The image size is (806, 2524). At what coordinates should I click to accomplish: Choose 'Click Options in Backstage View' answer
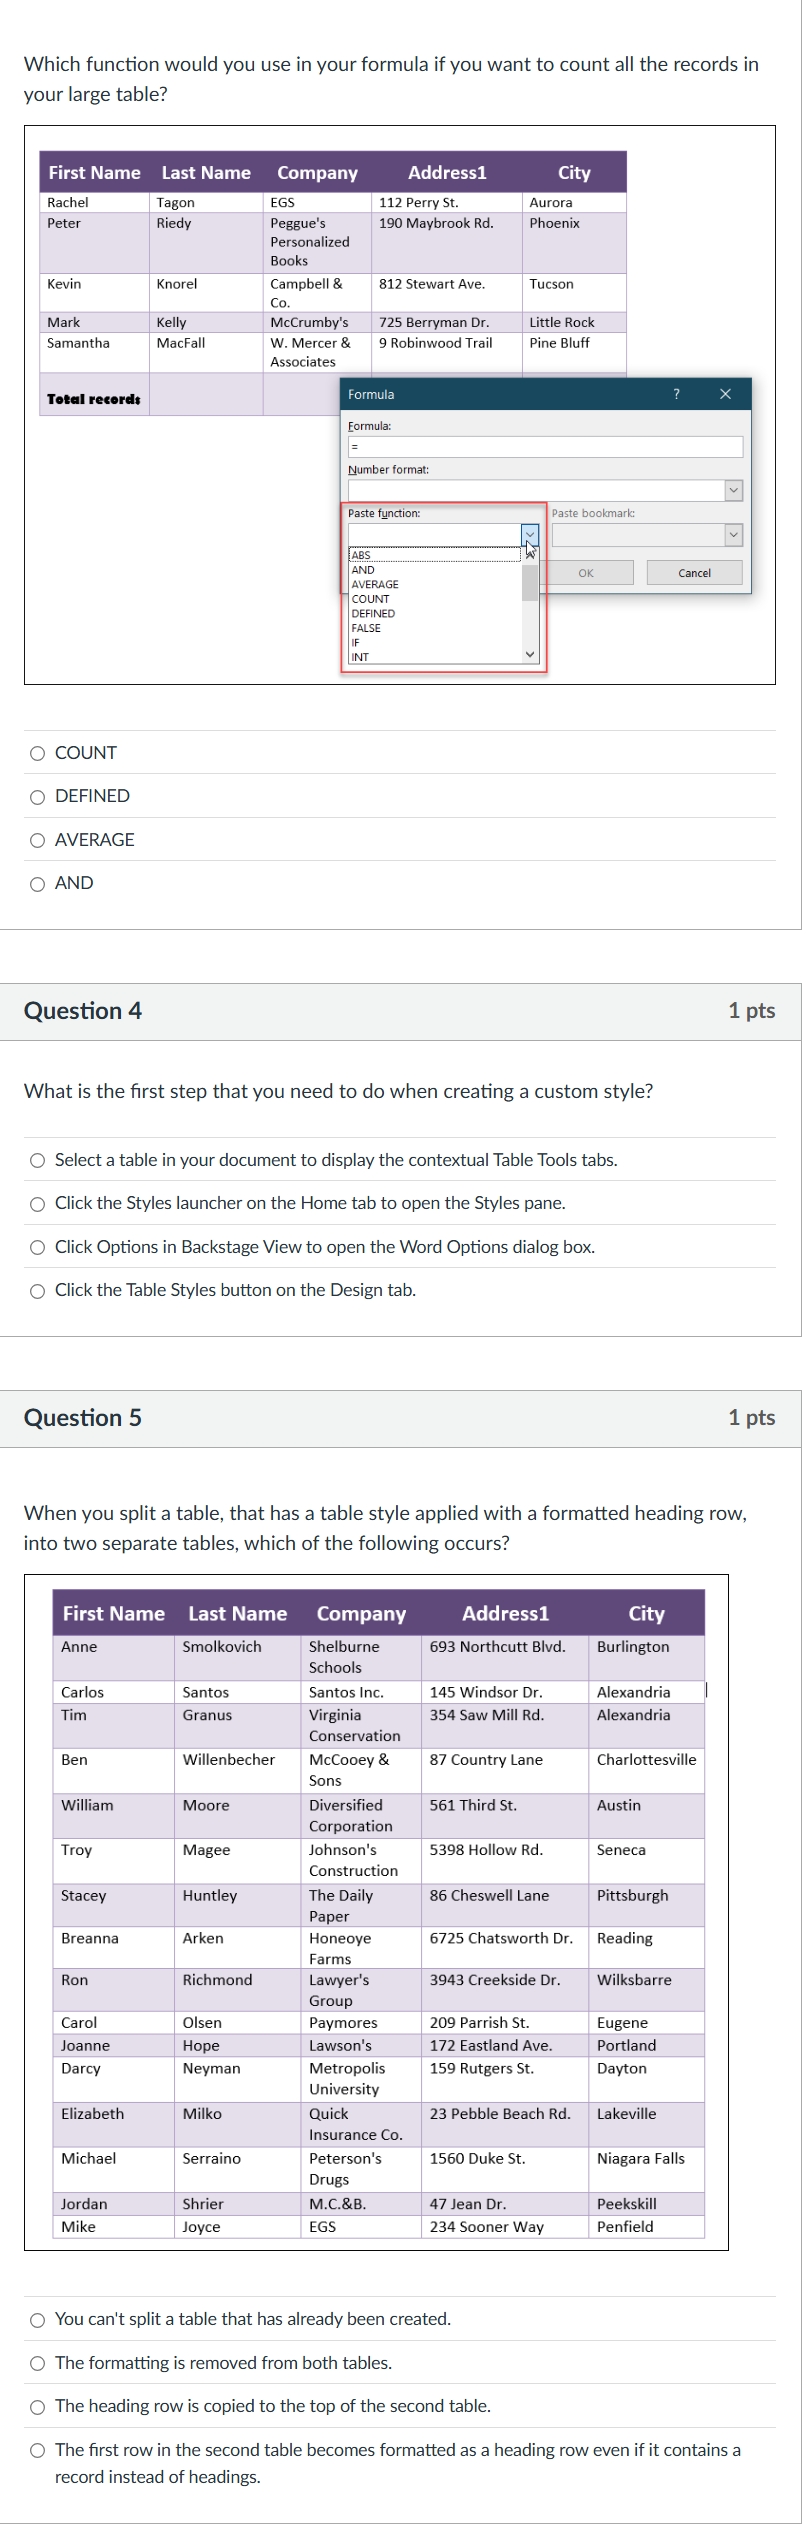[x=38, y=1247]
